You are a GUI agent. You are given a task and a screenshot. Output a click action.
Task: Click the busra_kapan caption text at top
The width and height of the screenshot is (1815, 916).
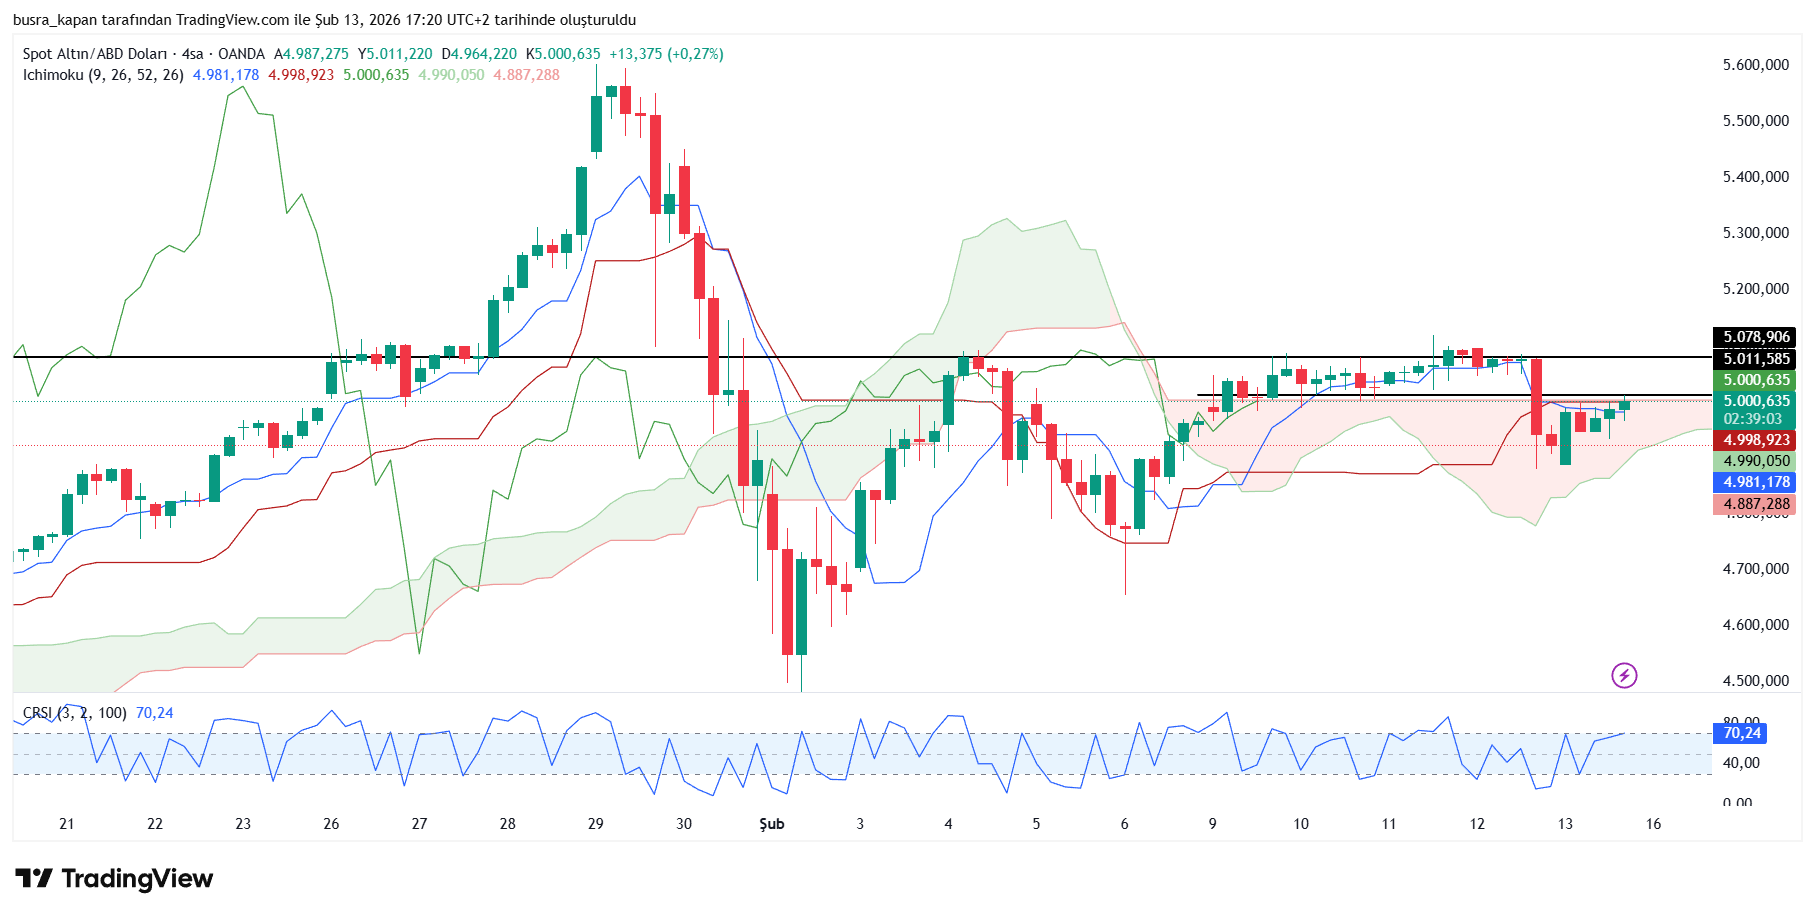pos(324,20)
